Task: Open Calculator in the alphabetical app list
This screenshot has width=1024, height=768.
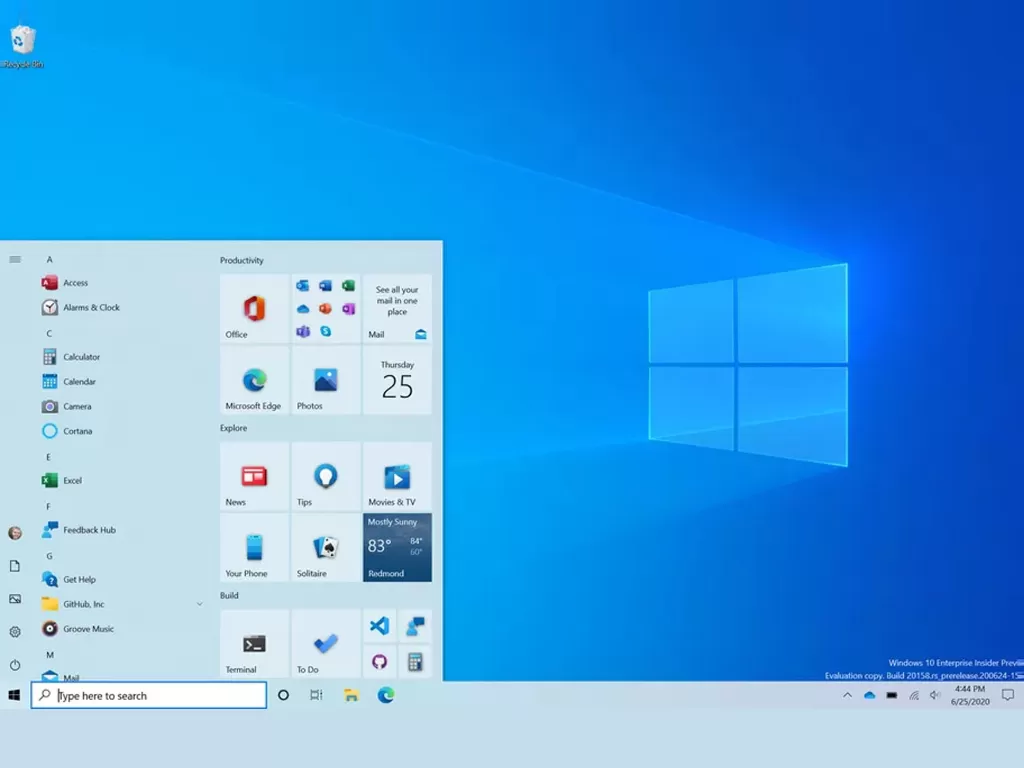Action: tap(121, 357)
